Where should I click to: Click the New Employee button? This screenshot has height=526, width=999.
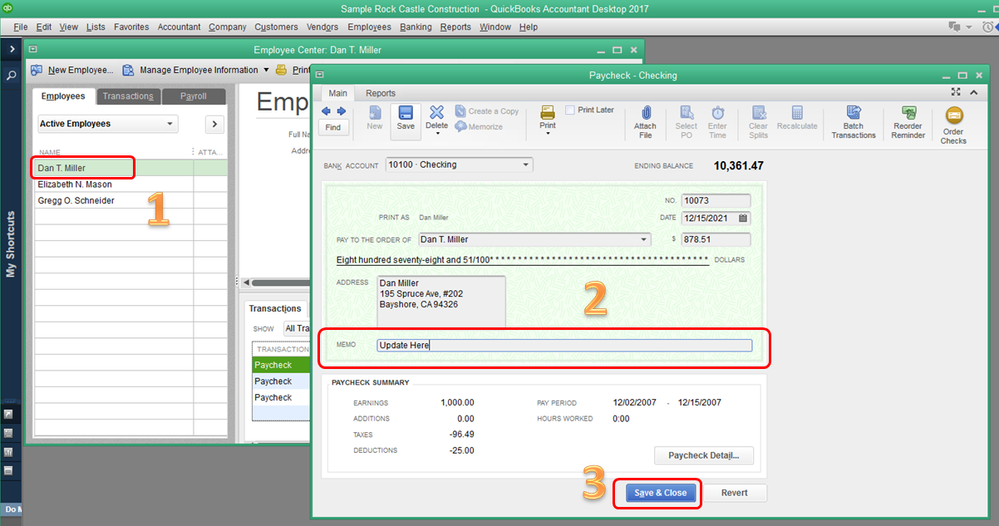coord(72,69)
